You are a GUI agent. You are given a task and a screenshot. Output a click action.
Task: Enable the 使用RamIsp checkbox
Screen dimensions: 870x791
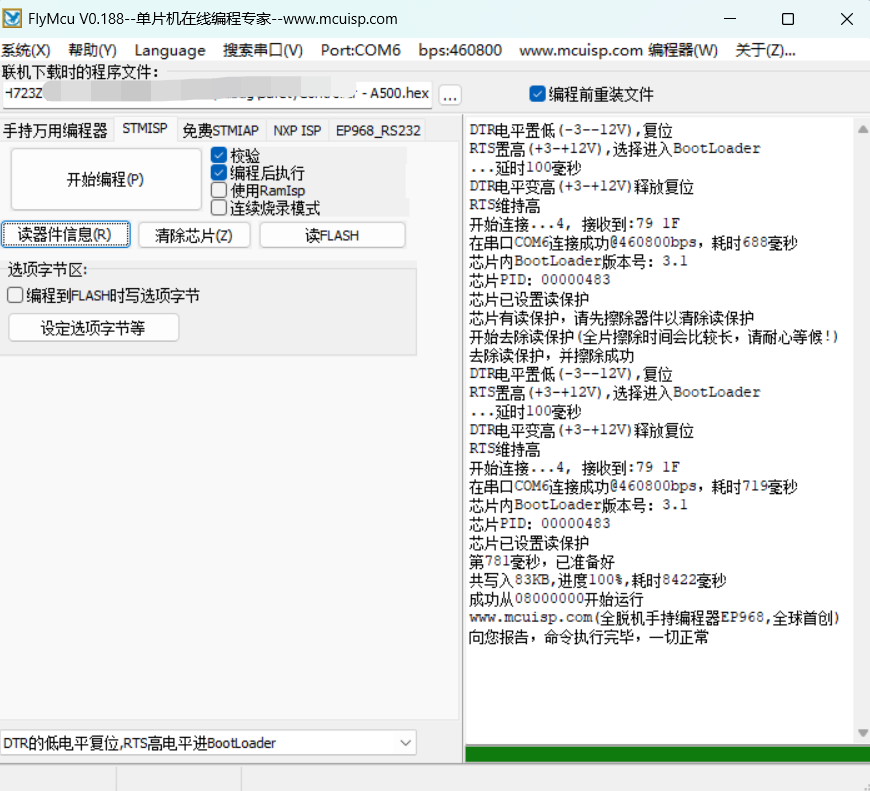click(220, 190)
